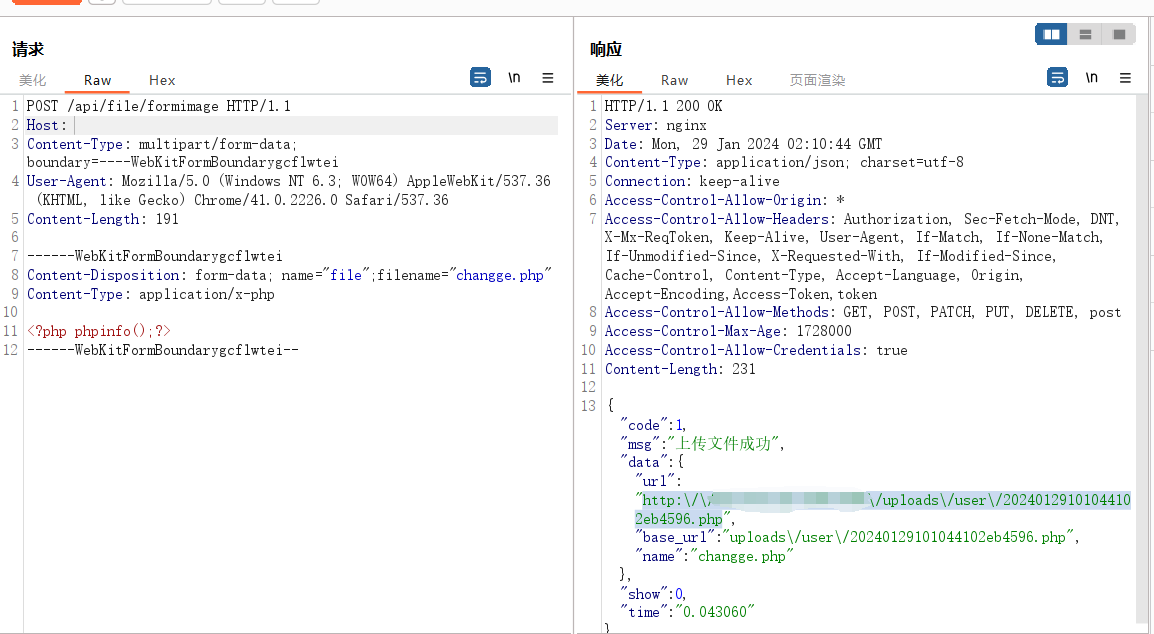Switch request view to 美化 tab
The width and height of the screenshot is (1154, 634).
point(32,80)
